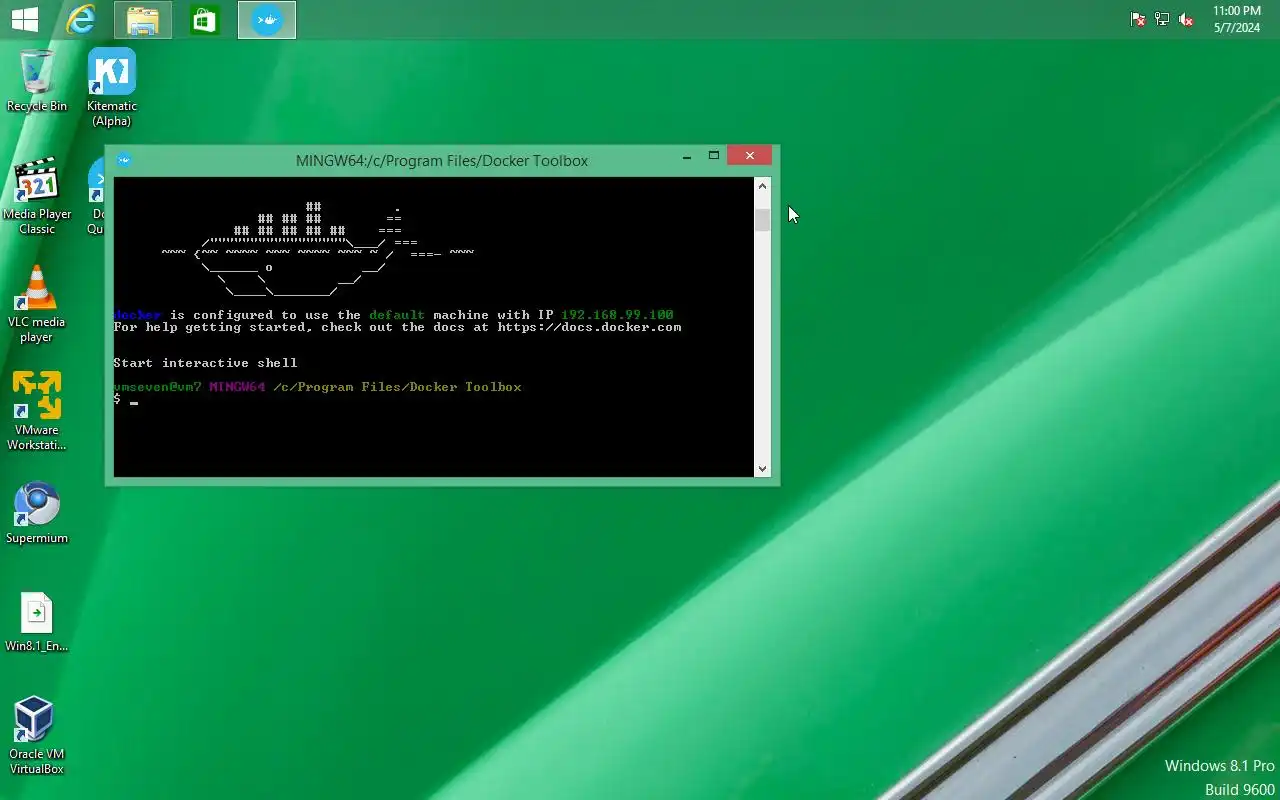Select the Media Player Classic desktop icon

point(37,196)
